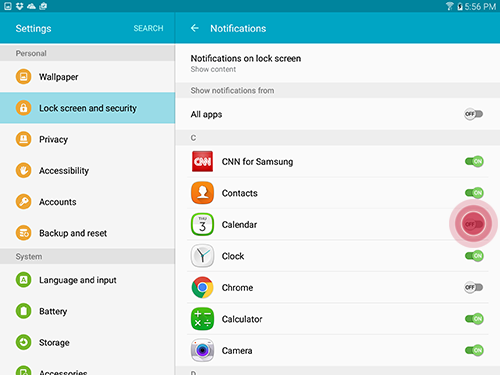The height and width of the screenshot is (375, 500).
Task: Go back using the Notifications arrow
Action: click(x=195, y=28)
